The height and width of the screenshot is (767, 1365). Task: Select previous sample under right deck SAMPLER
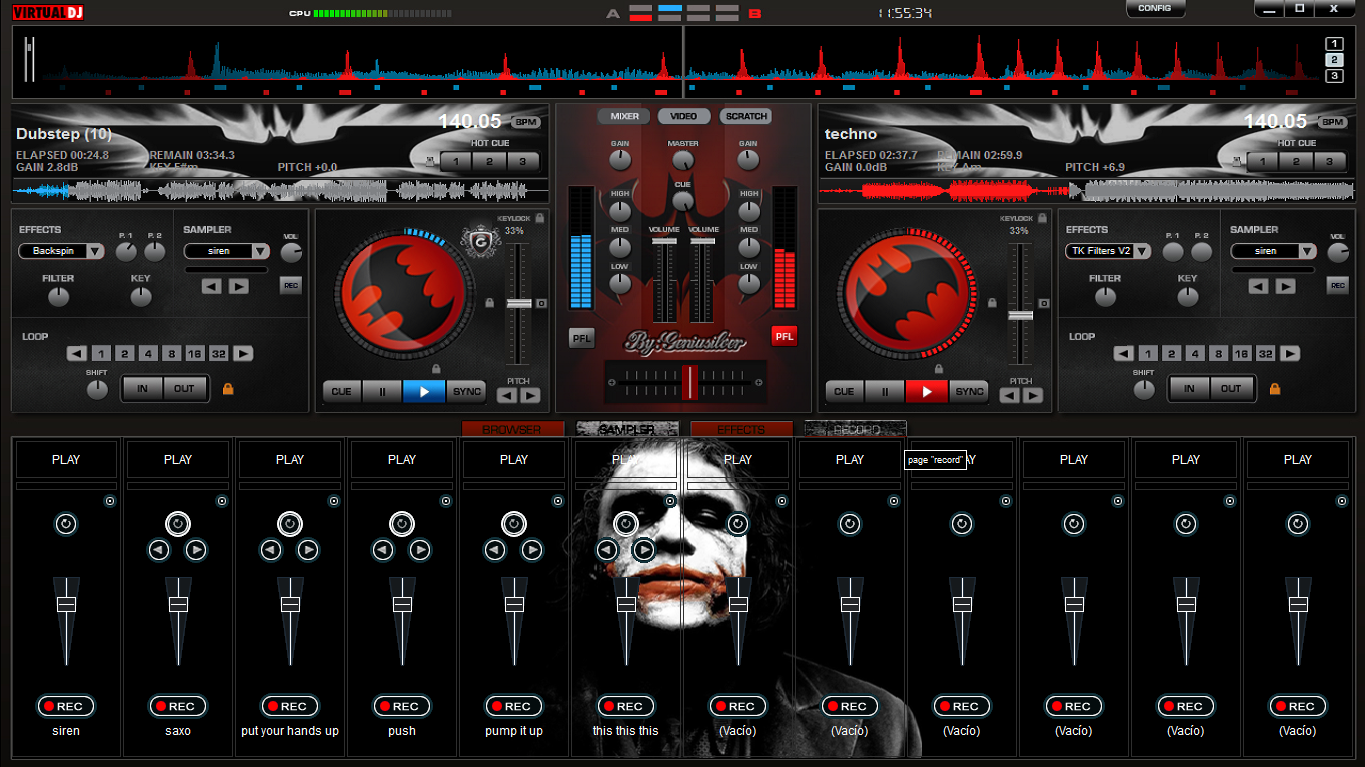coord(1258,287)
